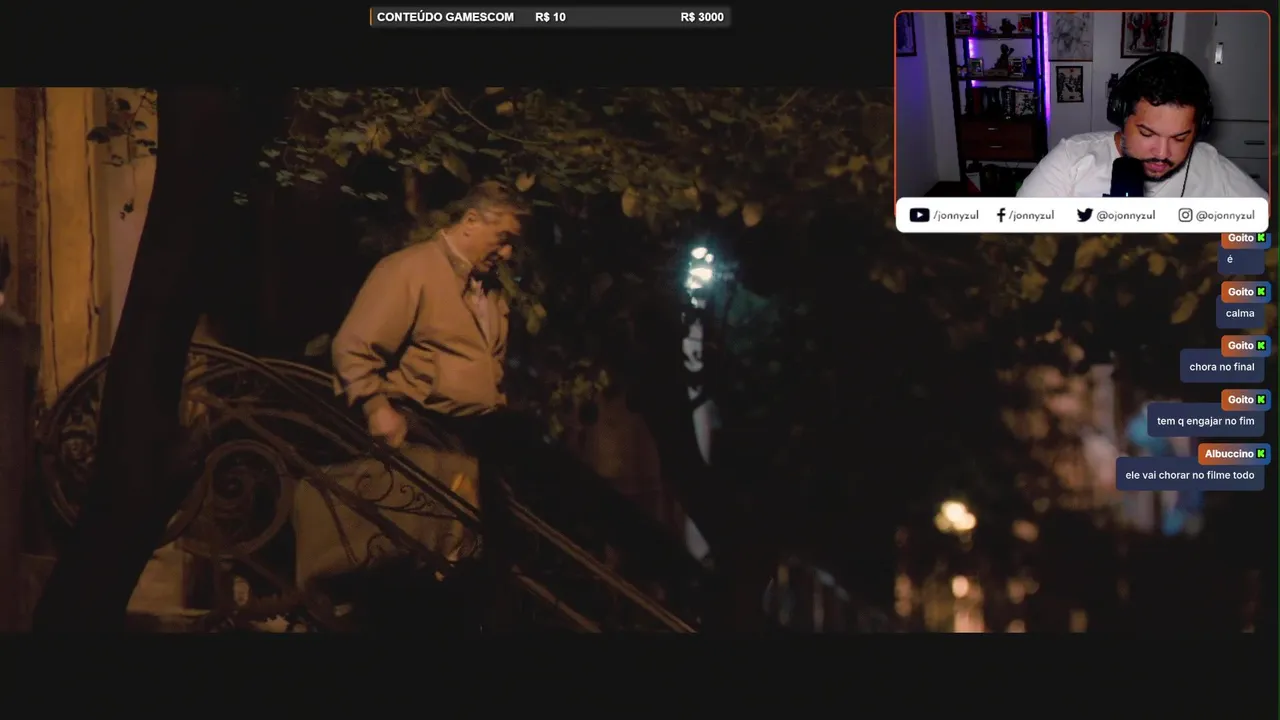Image resolution: width=1280 pixels, height=720 pixels.
Task: Click the chat message 'tem q engajar no fim'
Action: point(1206,421)
